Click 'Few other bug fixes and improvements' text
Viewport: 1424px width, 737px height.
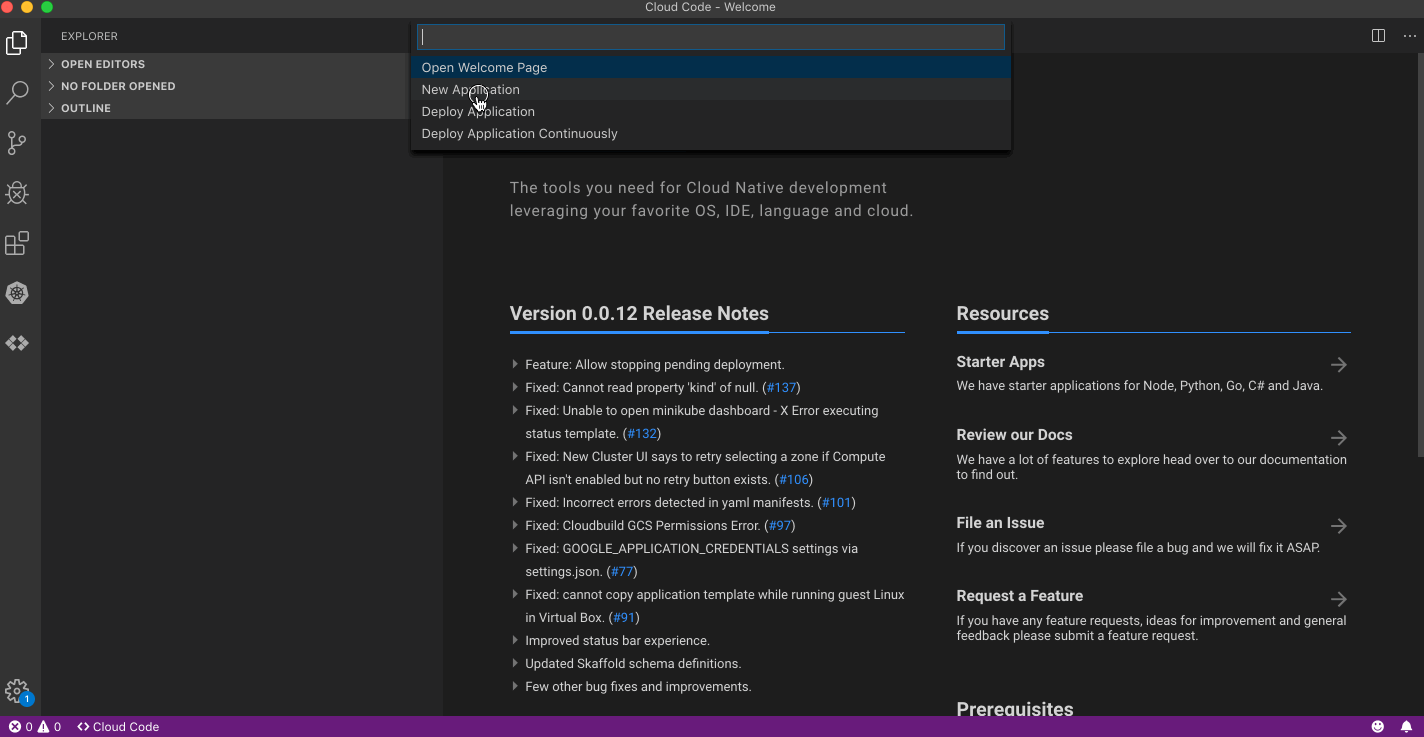tap(638, 687)
